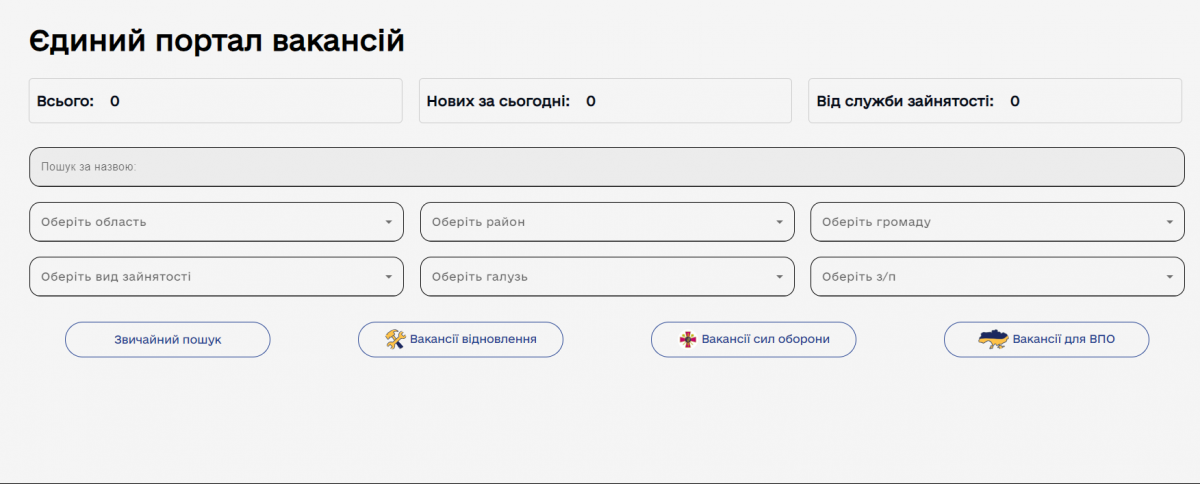Click the Ukraine map icon
The height and width of the screenshot is (484, 1200).
(993, 340)
